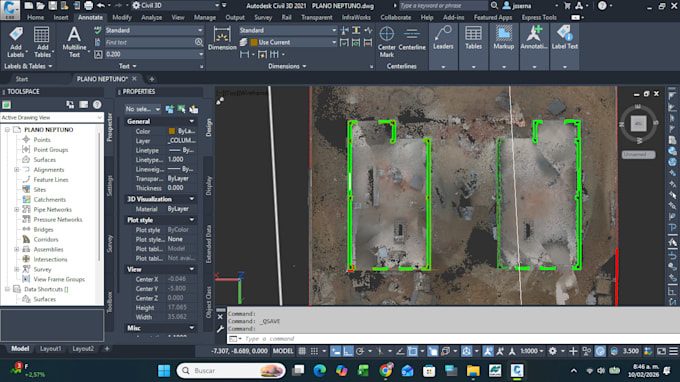Open the text height 0.200 dropdown
The height and width of the screenshot is (382, 680).
pyautogui.click(x=154, y=54)
